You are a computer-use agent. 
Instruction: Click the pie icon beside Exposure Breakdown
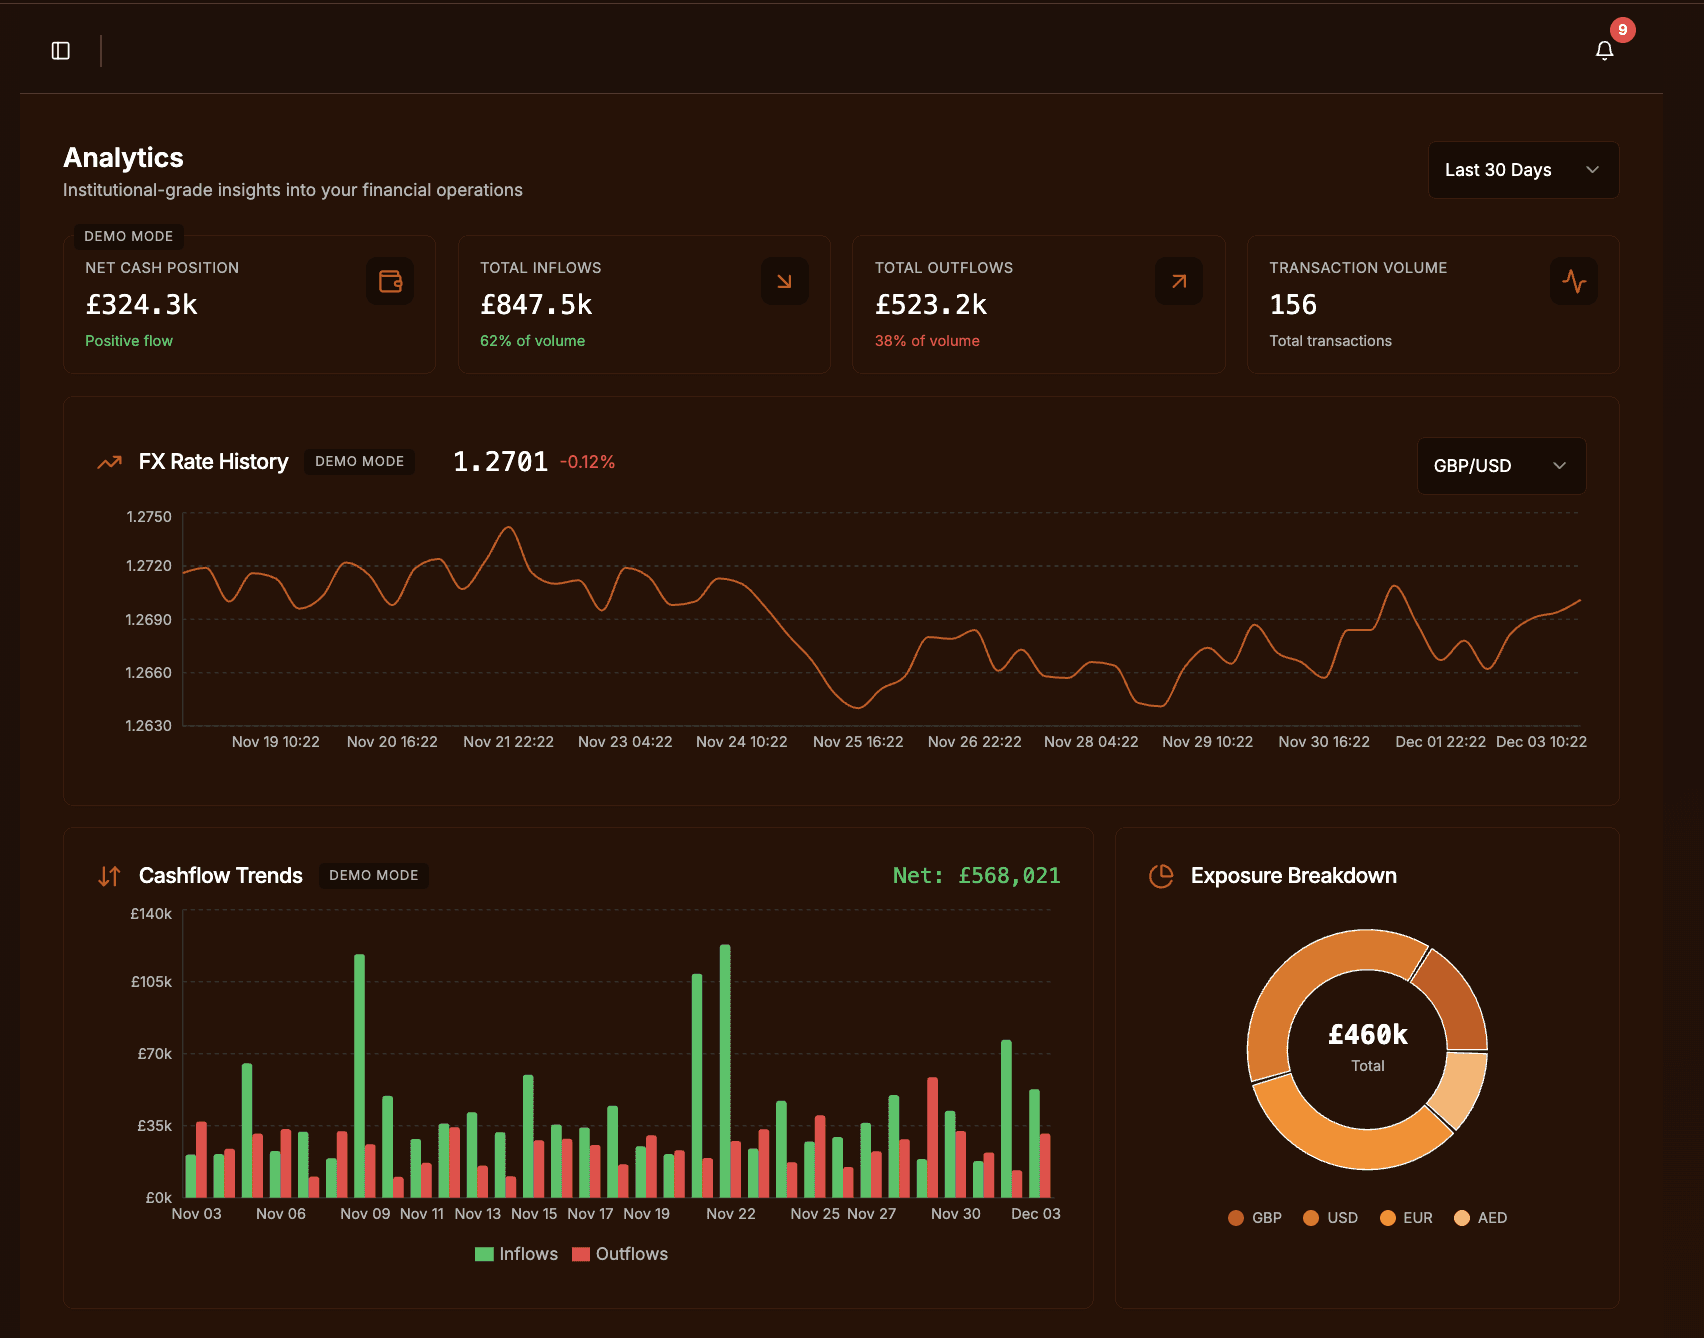pyautogui.click(x=1161, y=875)
